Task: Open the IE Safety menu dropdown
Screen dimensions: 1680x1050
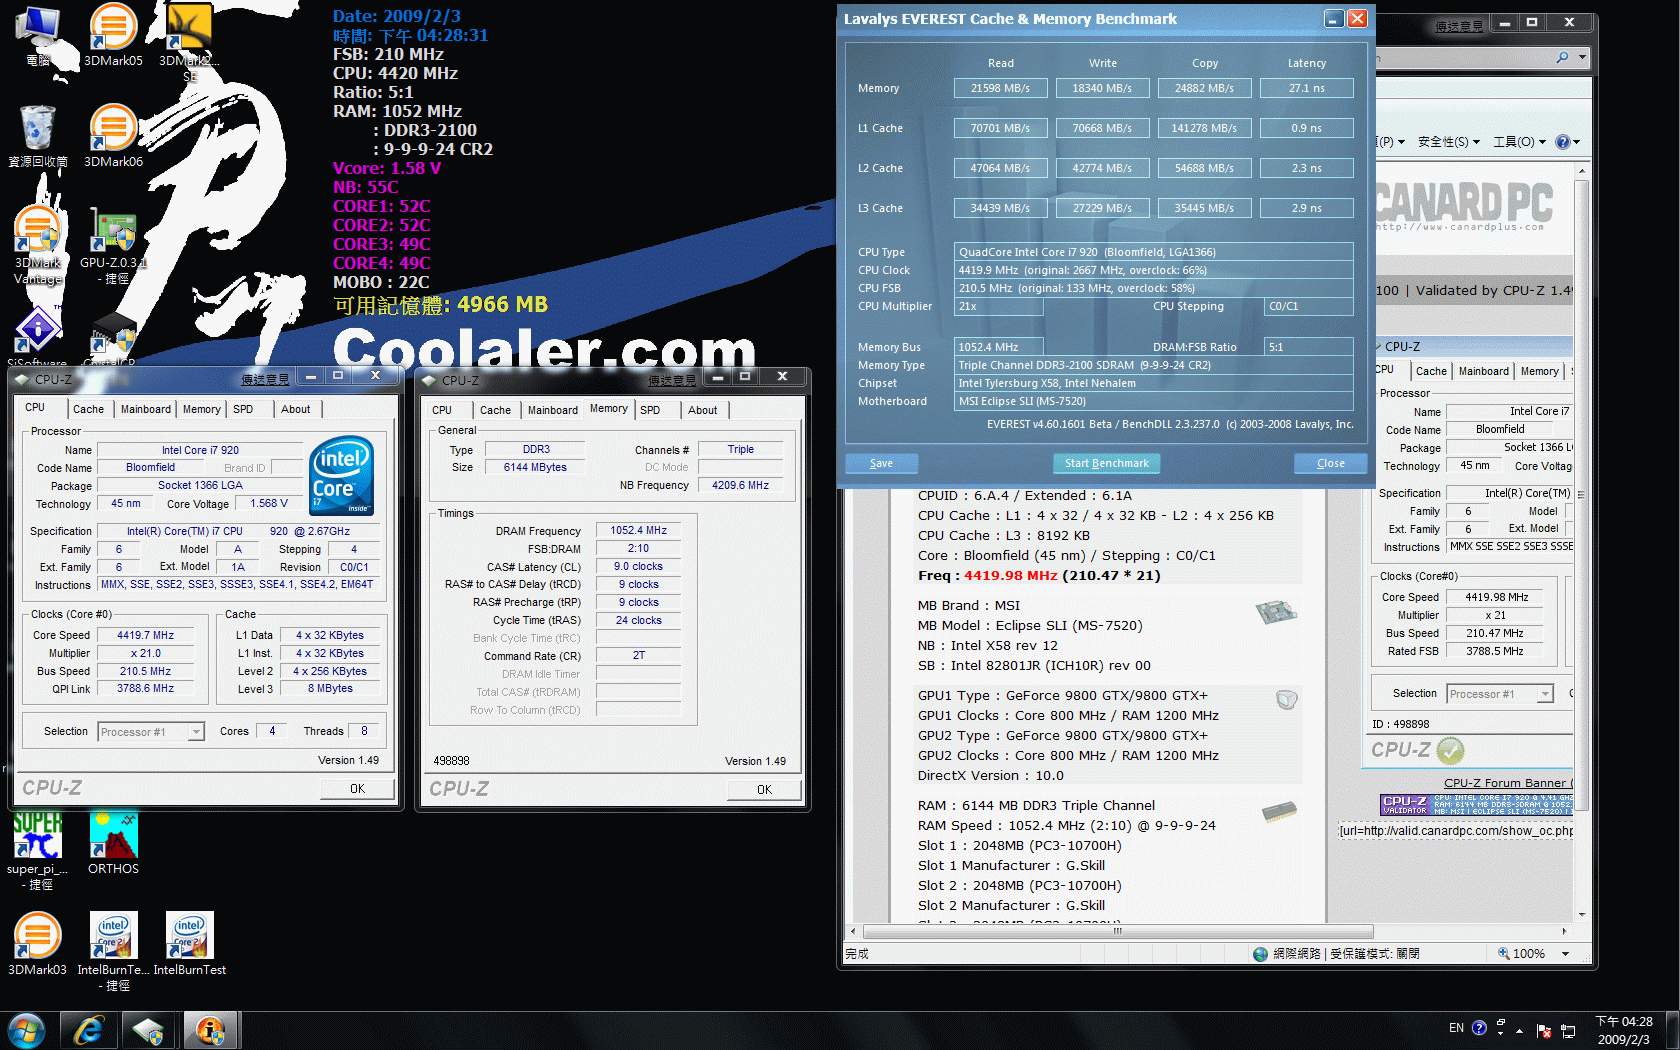Action: point(1449,142)
